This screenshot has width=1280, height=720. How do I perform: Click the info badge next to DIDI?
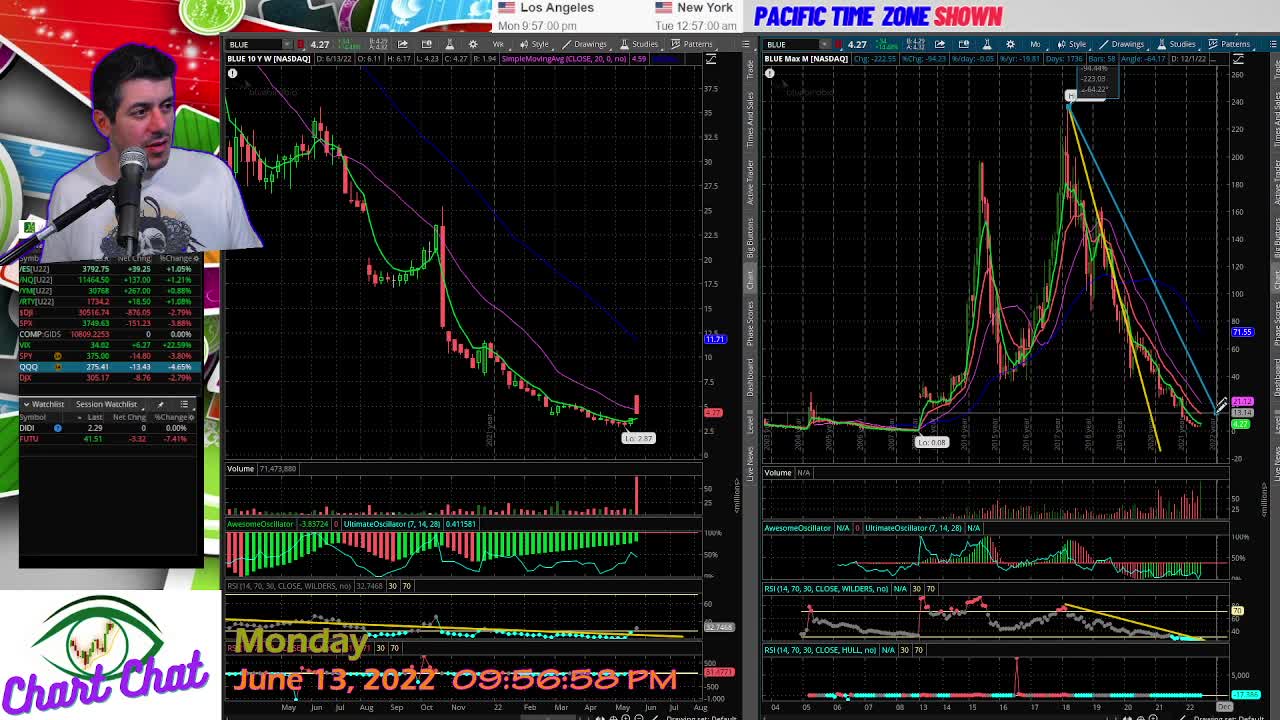58,428
